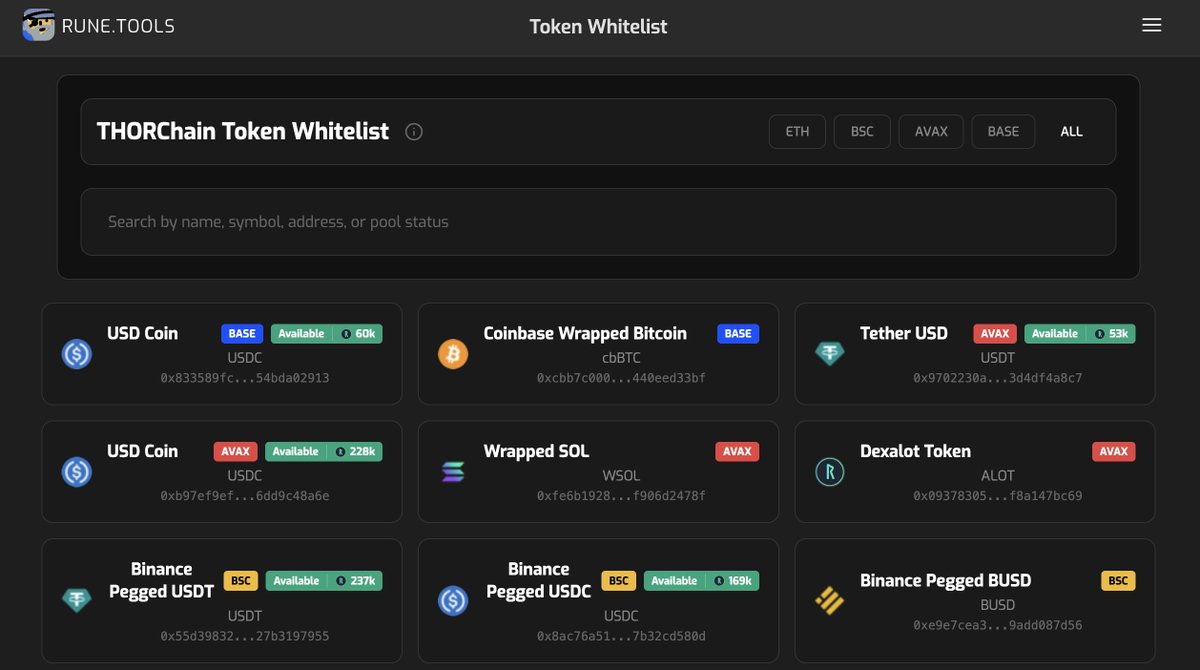
Task: Click the Available 228k pool badge
Action: coord(323,452)
